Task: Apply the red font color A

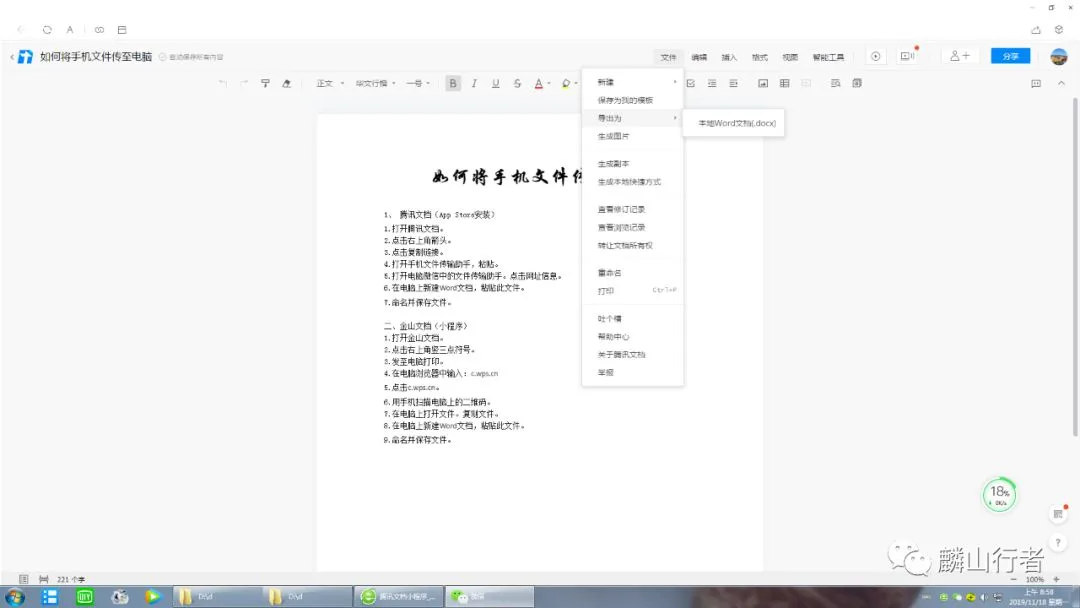Action: point(539,83)
